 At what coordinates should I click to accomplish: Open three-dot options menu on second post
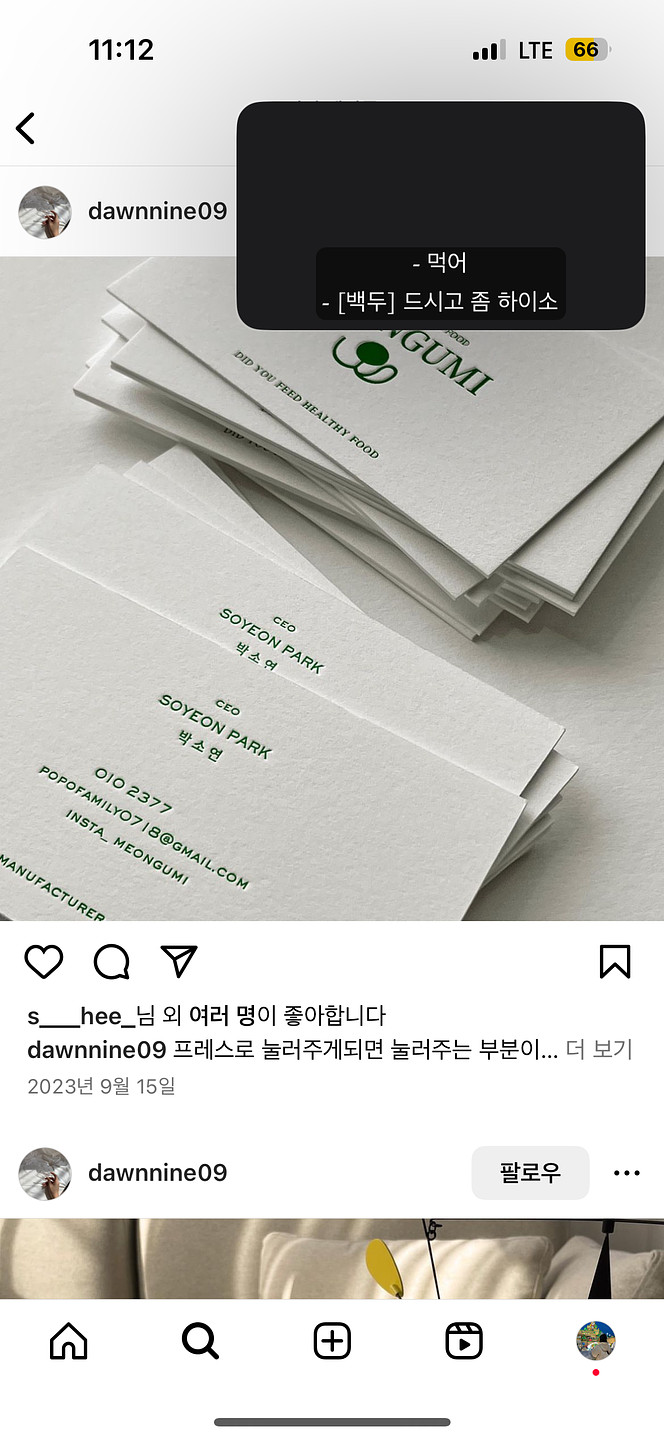627,1173
